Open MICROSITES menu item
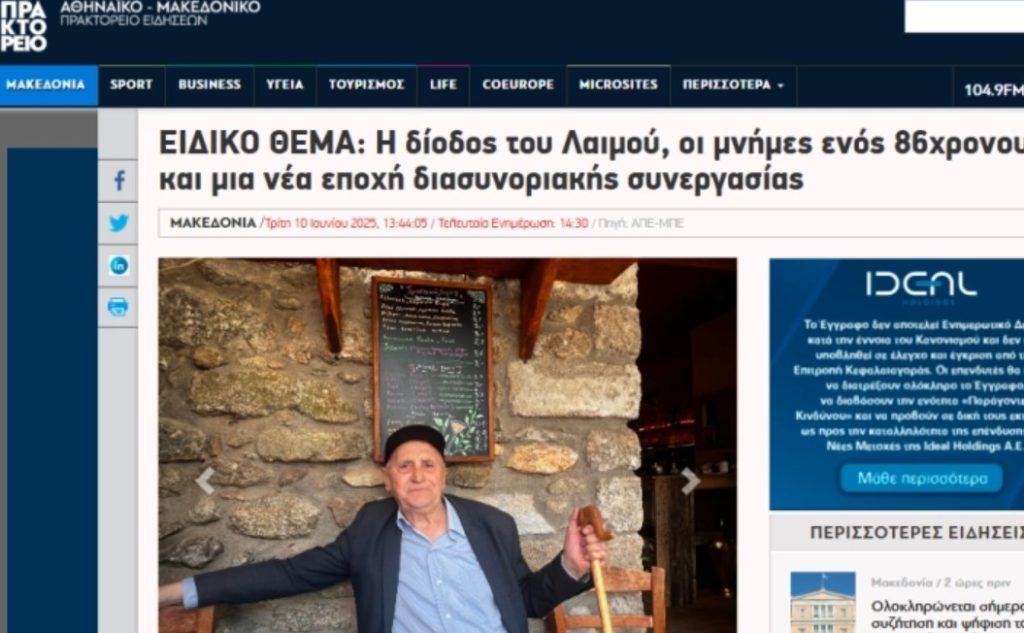 click(618, 85)
